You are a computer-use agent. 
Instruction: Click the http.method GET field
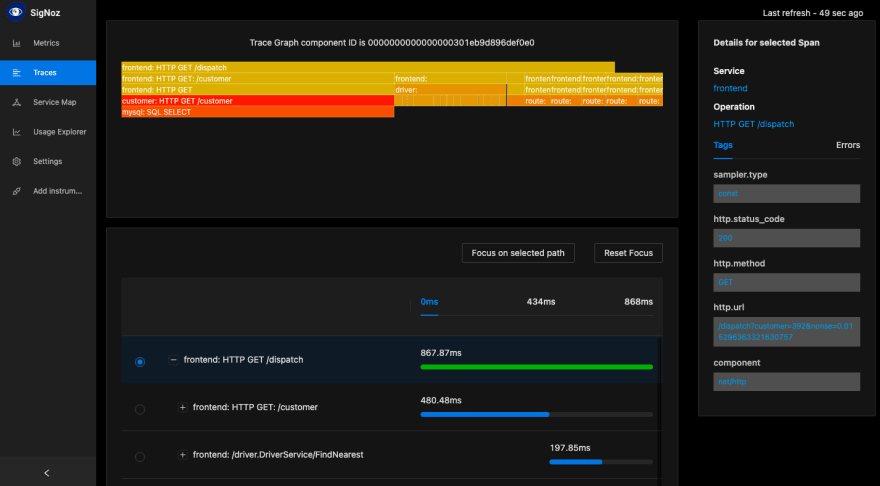pos(786,282)
